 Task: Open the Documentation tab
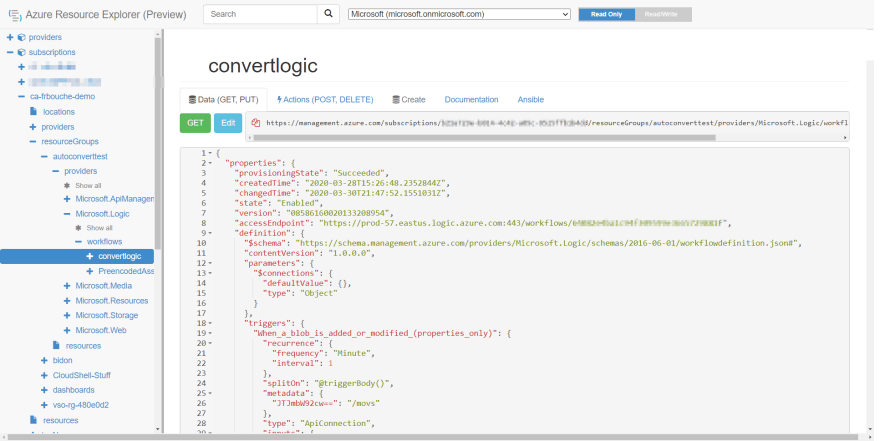[x=471, y=99]
